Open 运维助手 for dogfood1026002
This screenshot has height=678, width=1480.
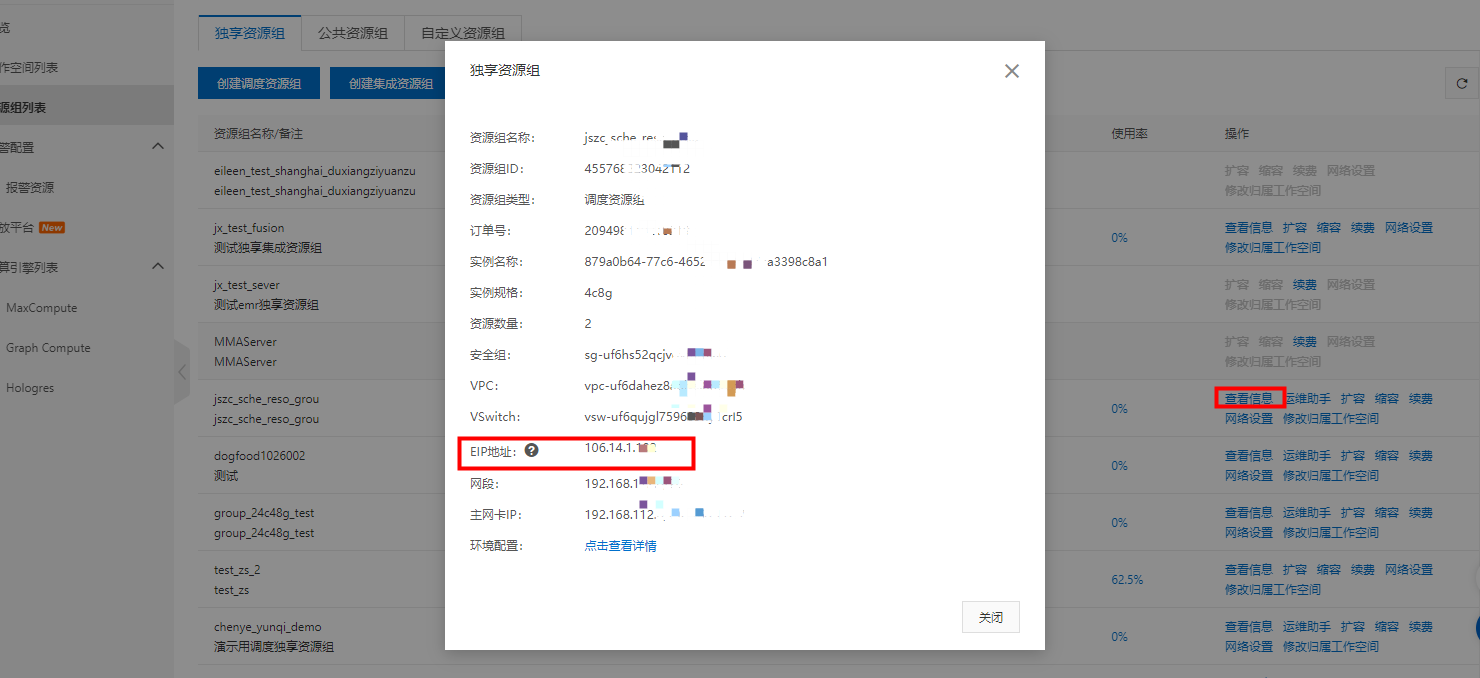pos(1307,456)
